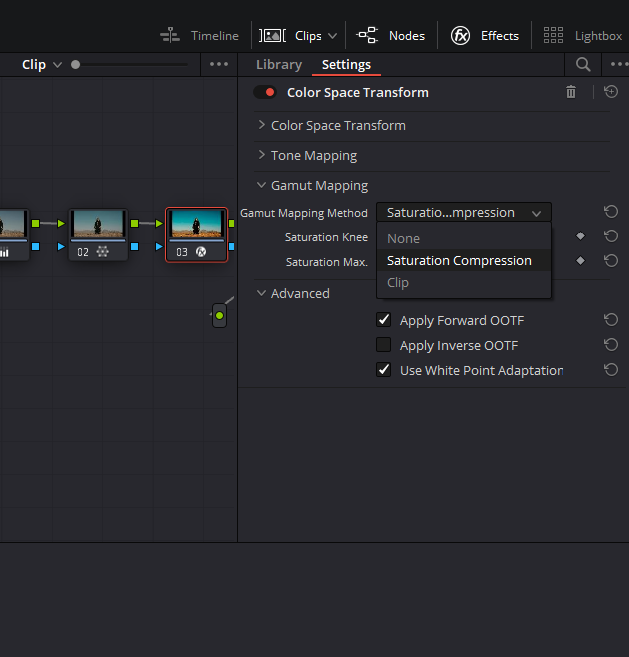
Task: Show the Lightbox view
Action: pos(582,36)
